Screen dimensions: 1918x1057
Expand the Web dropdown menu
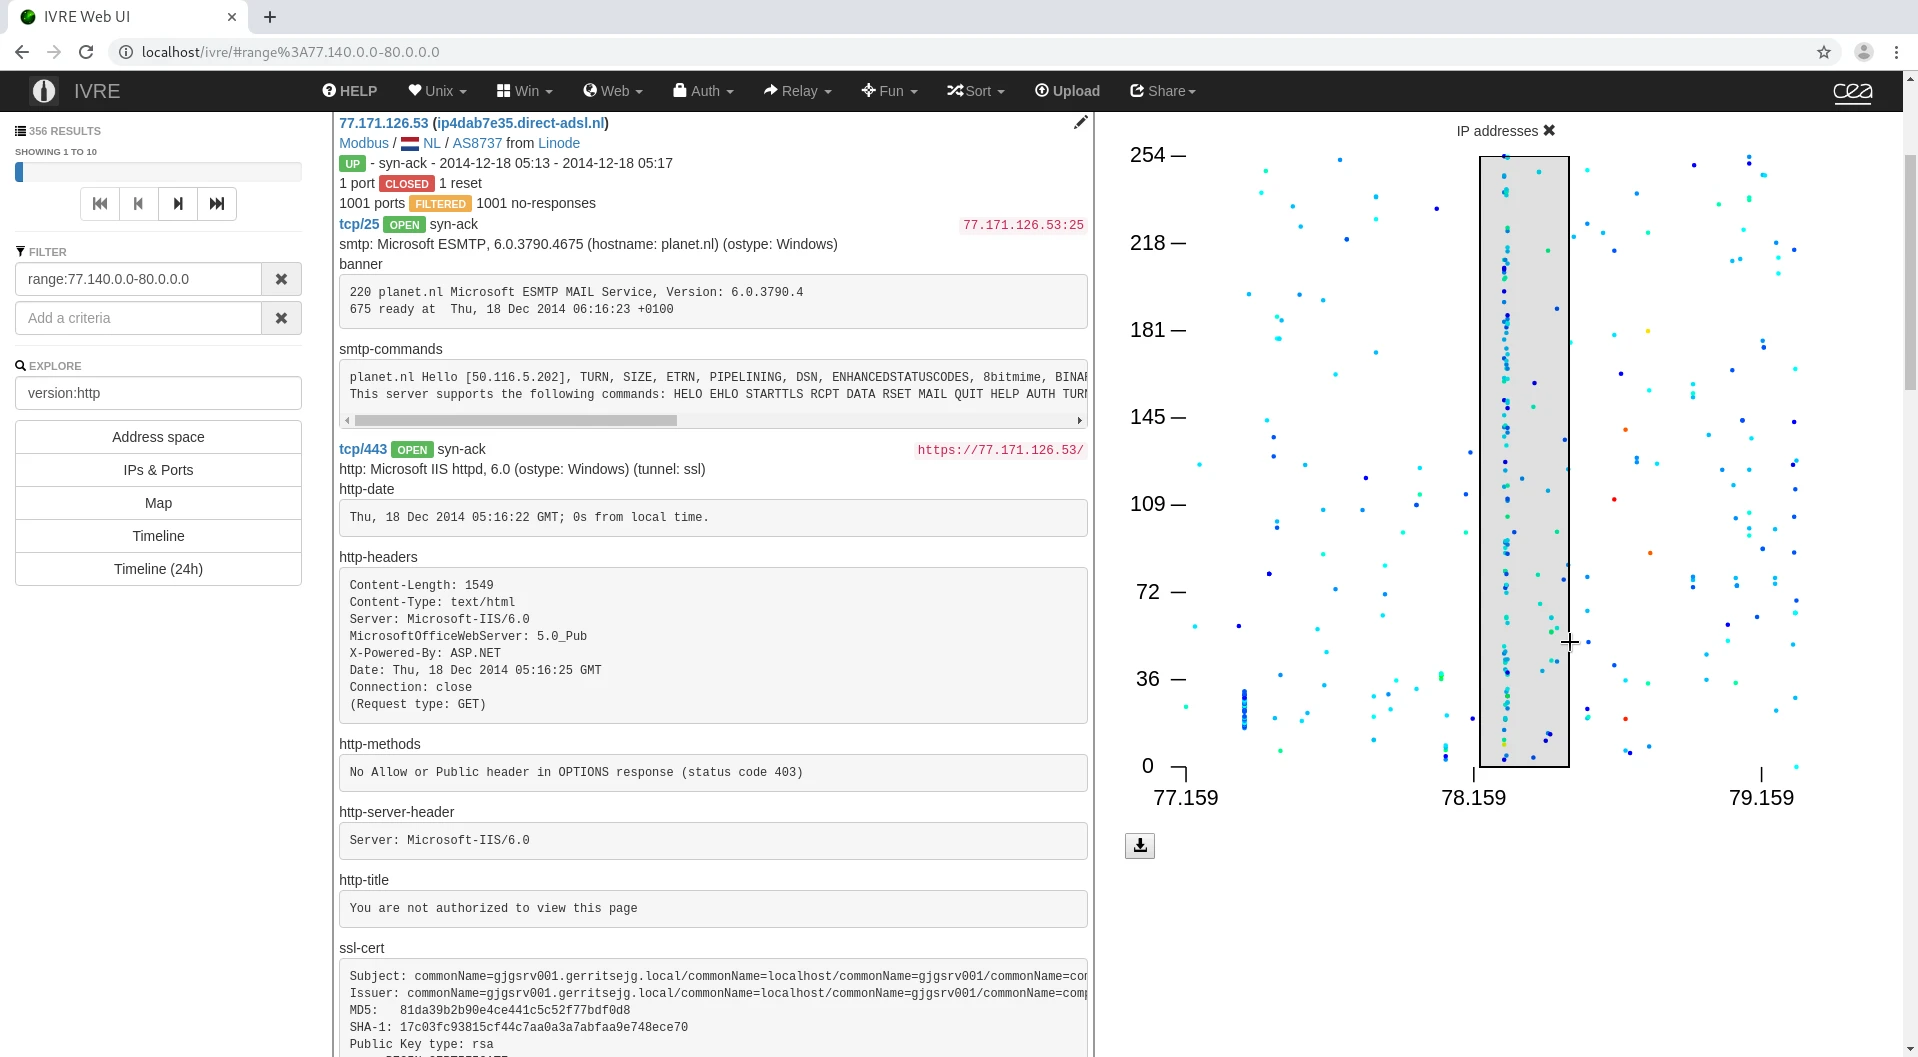click(613, 91)
